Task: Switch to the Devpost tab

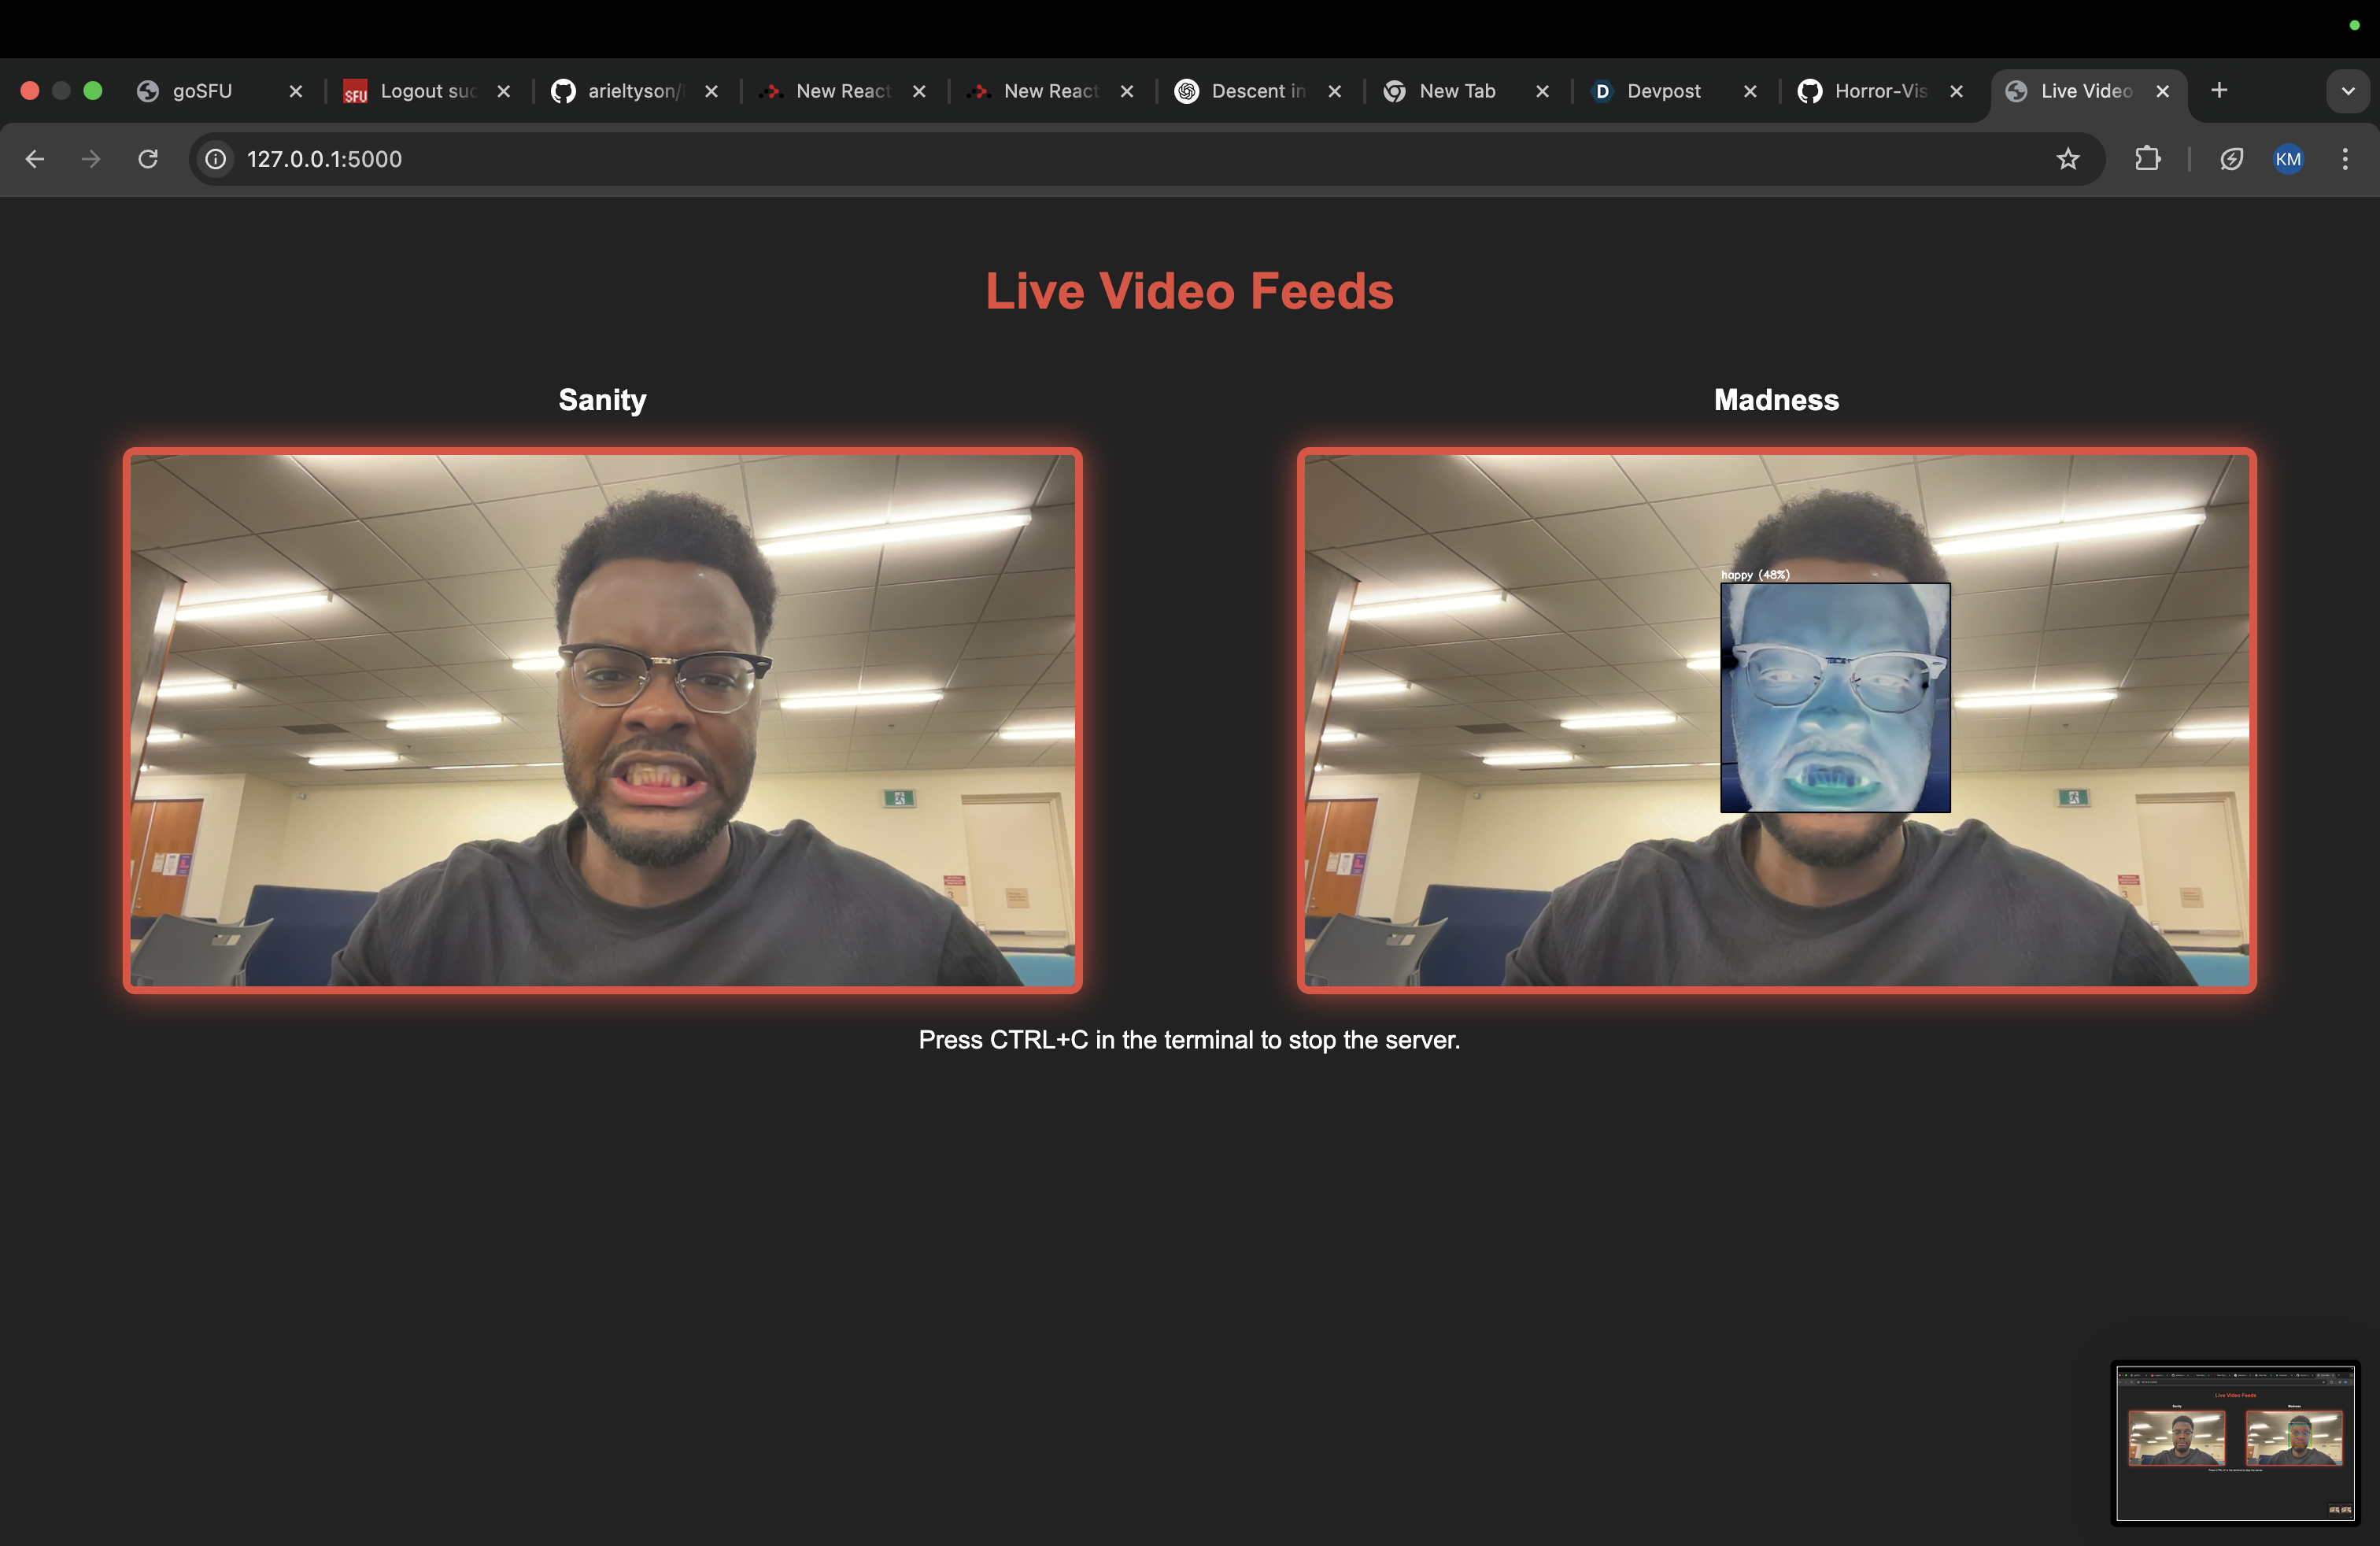Action: [x=1663, y=91]
